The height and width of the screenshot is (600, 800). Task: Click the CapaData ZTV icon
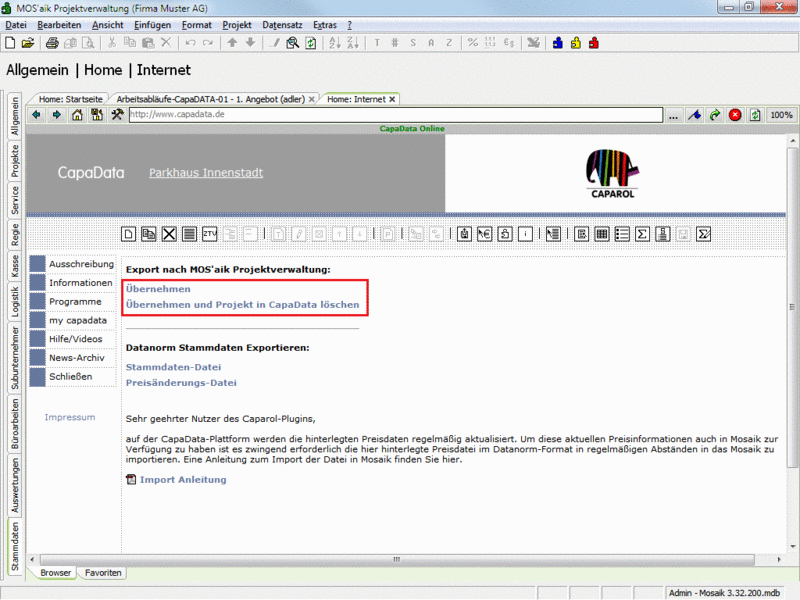coord(210,234)
